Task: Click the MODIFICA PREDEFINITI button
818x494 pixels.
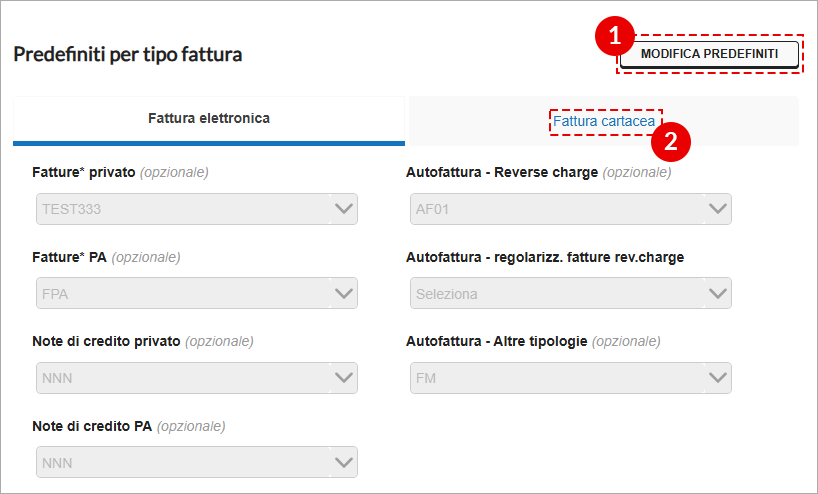Action: (709, 54)
